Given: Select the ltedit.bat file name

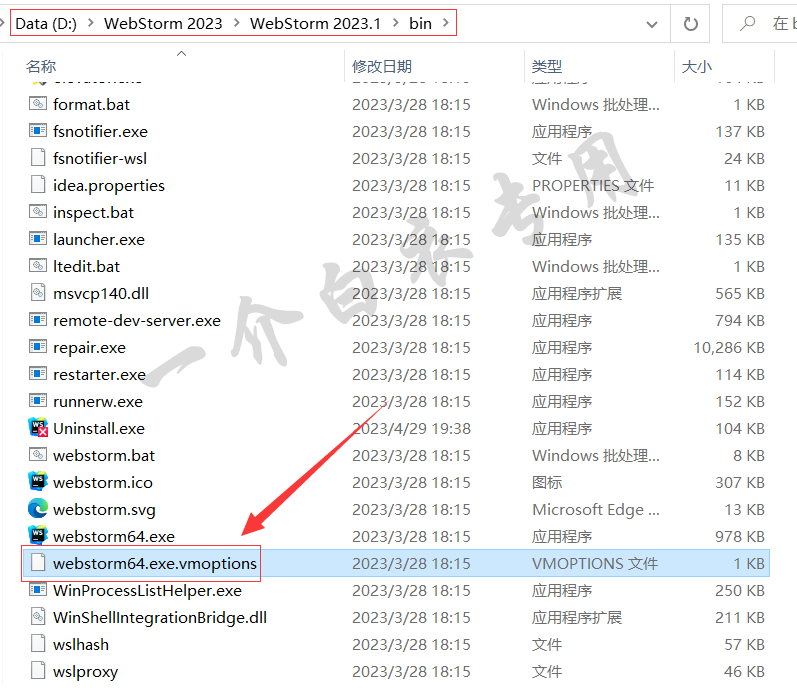Looking at the screenshot, I should (x=86, y=266).
